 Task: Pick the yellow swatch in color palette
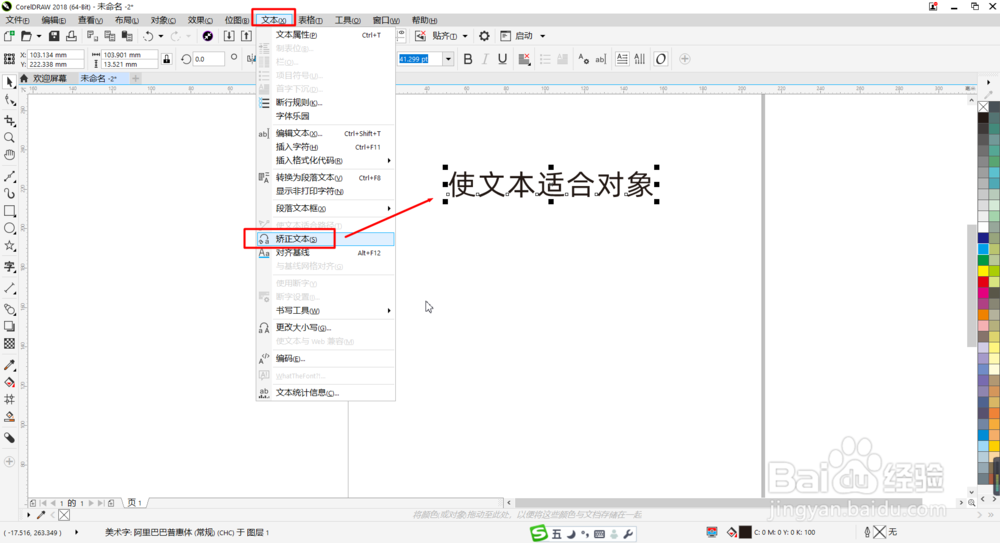pos(983,271)
